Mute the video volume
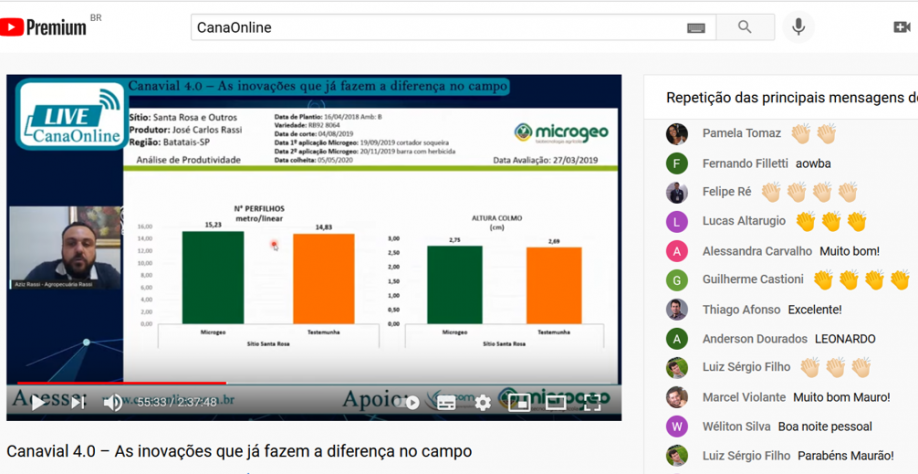 tap(112, 402)
